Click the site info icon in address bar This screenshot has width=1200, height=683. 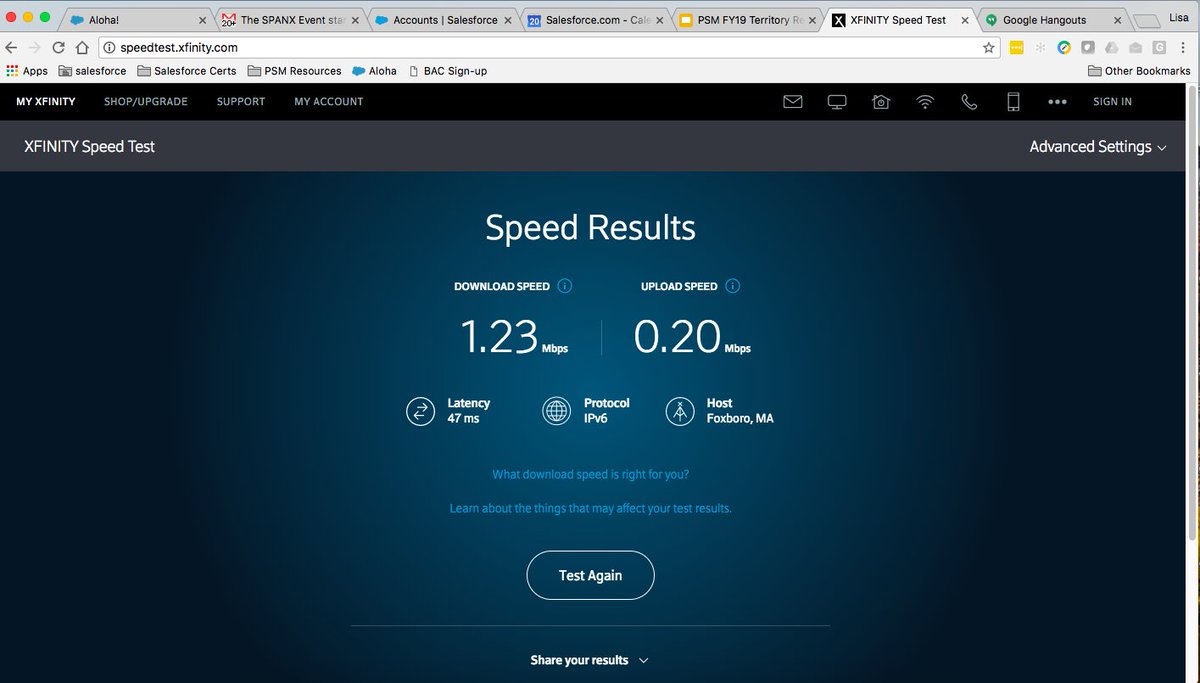[x=109, y=47]
